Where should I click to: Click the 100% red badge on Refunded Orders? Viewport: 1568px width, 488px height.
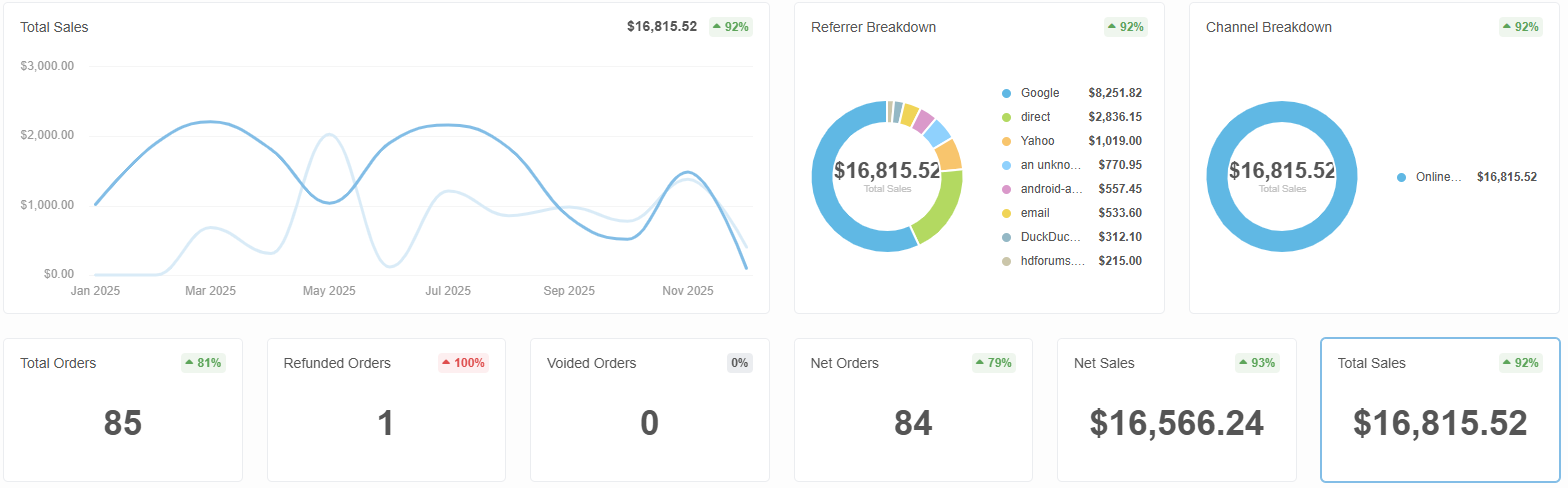(463, 363)
